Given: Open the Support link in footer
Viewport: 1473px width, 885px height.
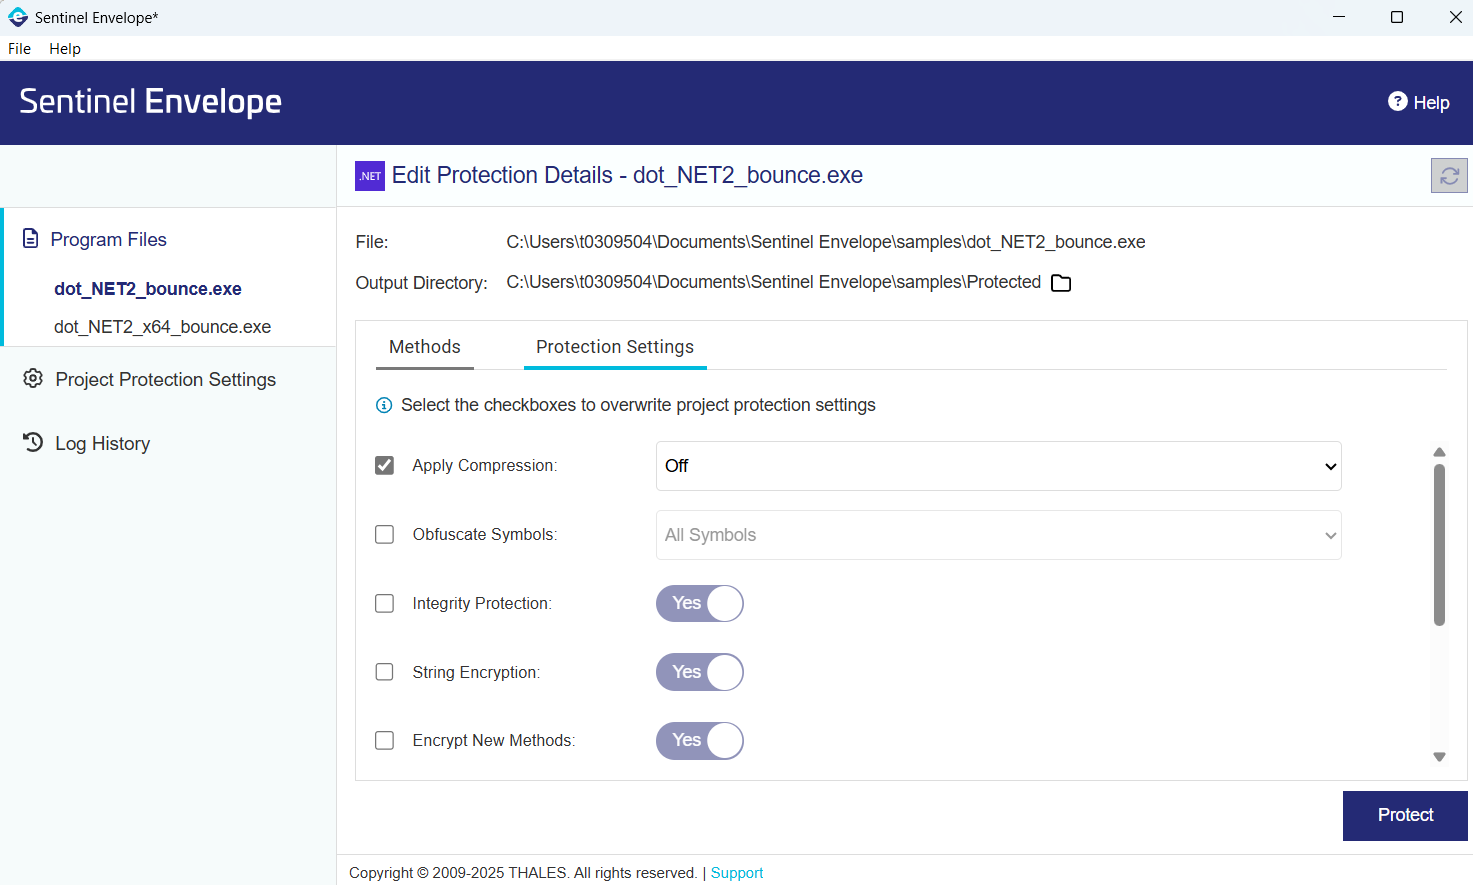Looking at the screenshot, I should point(737,873).
